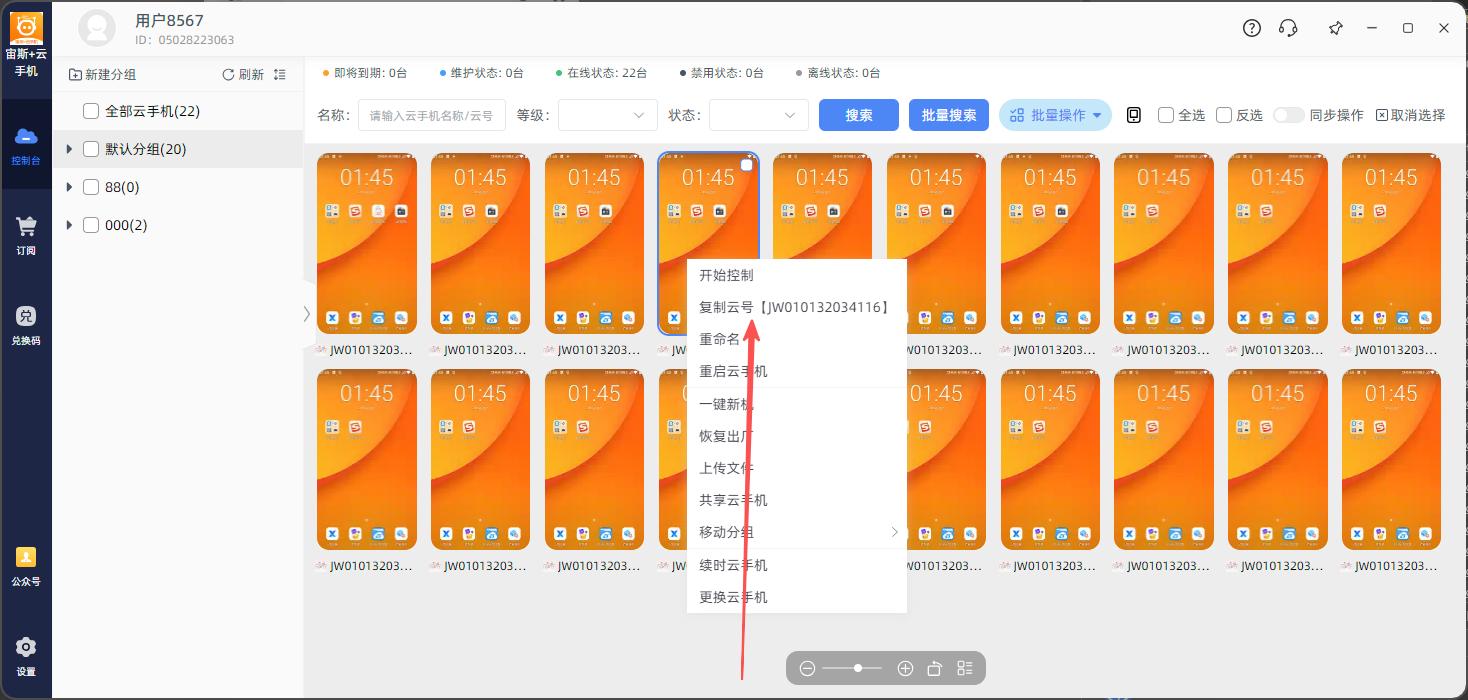Collapse the left group panel handle
Image resolution: width=1468 pixels, height=700 pixels.
[x=306, y=314]
